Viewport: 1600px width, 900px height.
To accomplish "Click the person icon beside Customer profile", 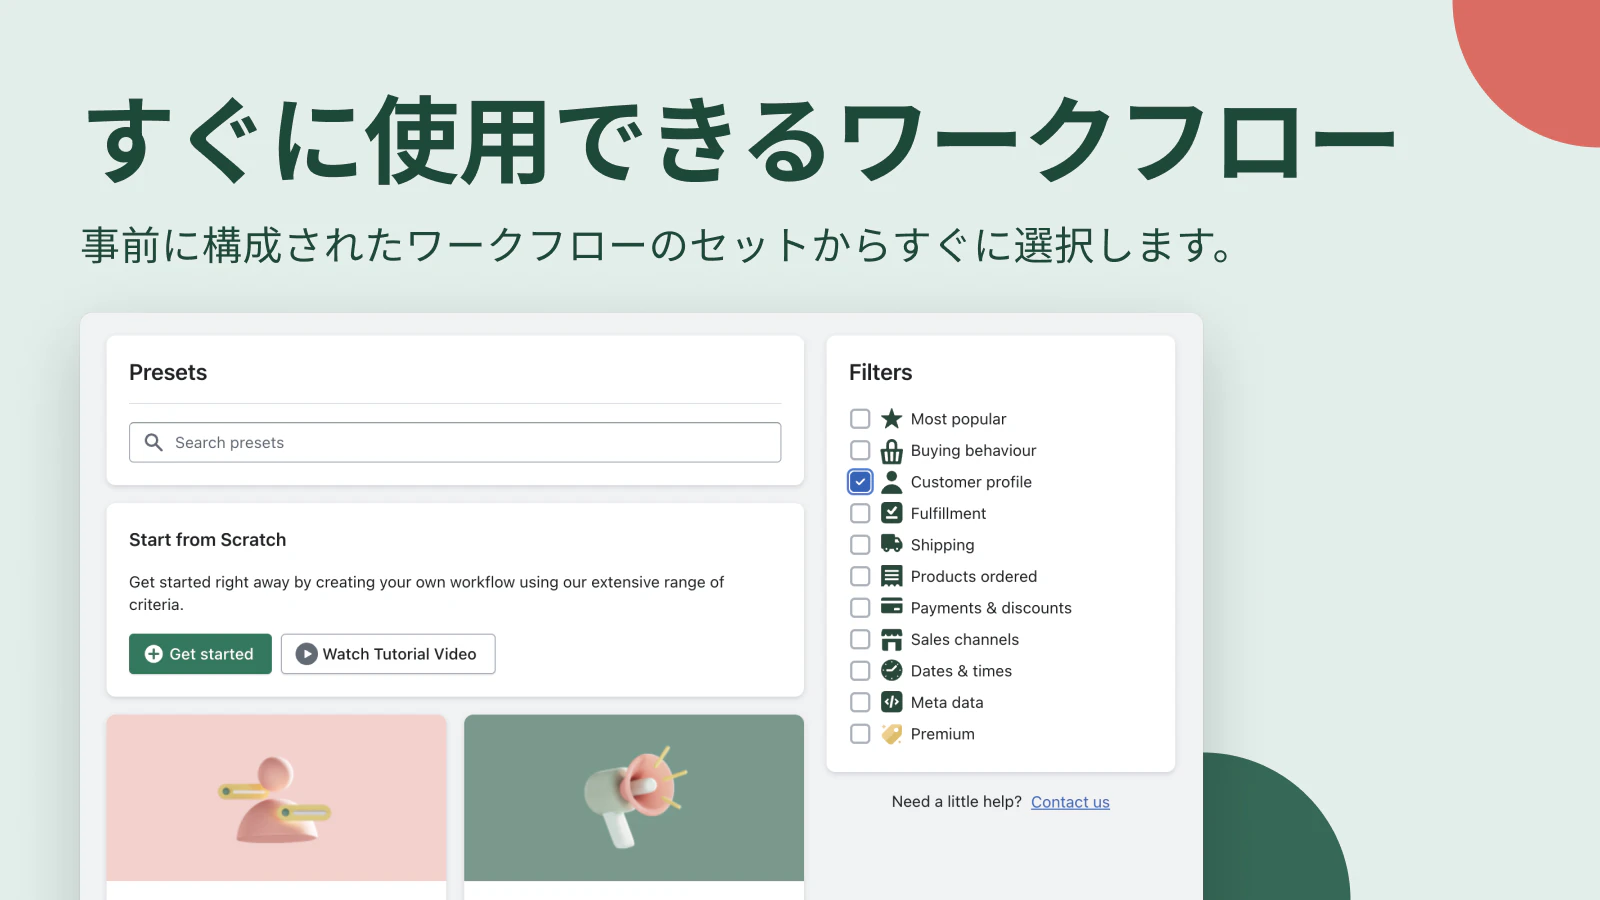I will (x=891, y=481).
